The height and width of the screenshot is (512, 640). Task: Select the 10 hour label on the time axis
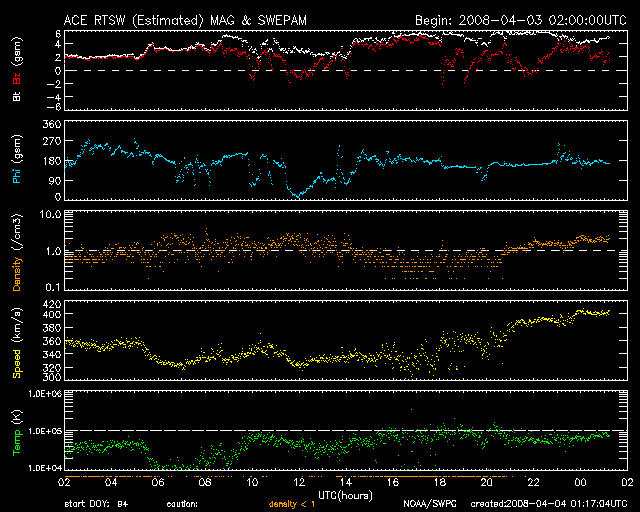(x=252, y=483)
